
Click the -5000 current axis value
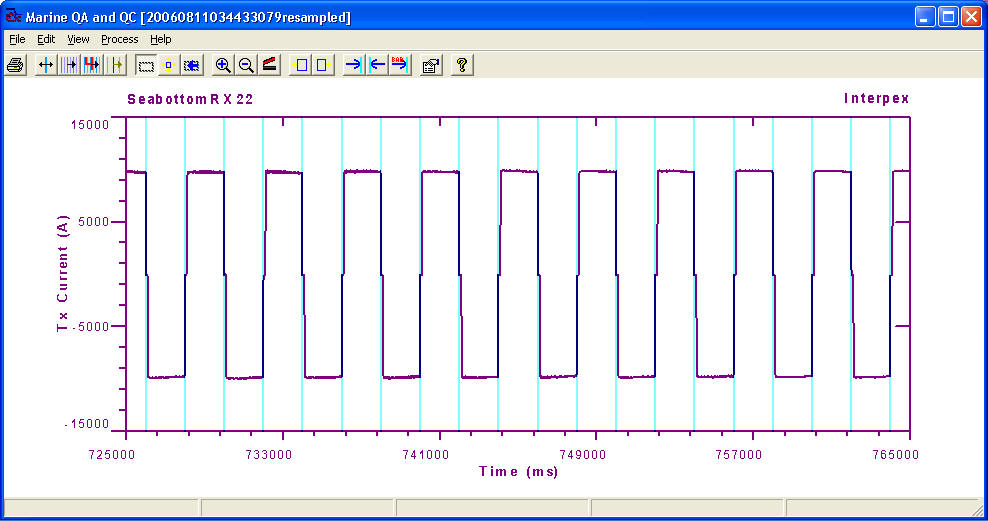pyautogui.click(x=91, y=326)
